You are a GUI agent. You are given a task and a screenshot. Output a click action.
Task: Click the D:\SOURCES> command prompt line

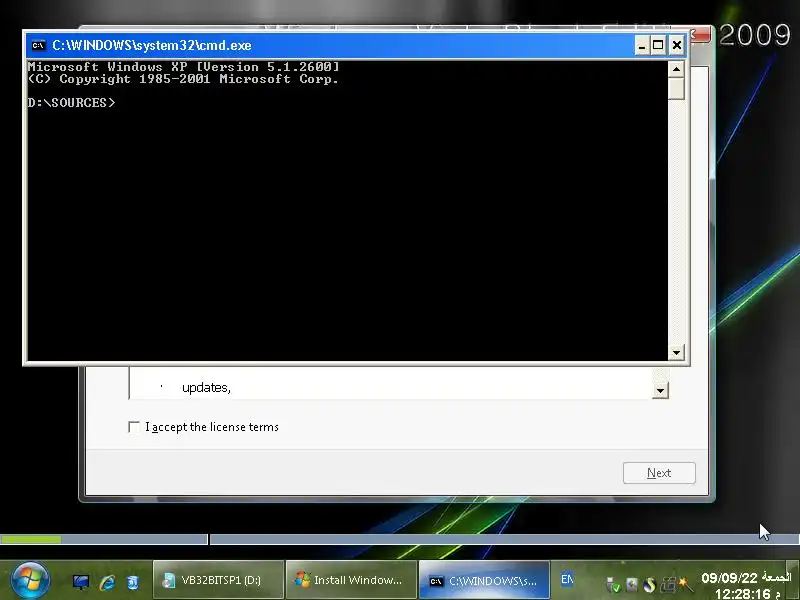(x=71, y=103)
